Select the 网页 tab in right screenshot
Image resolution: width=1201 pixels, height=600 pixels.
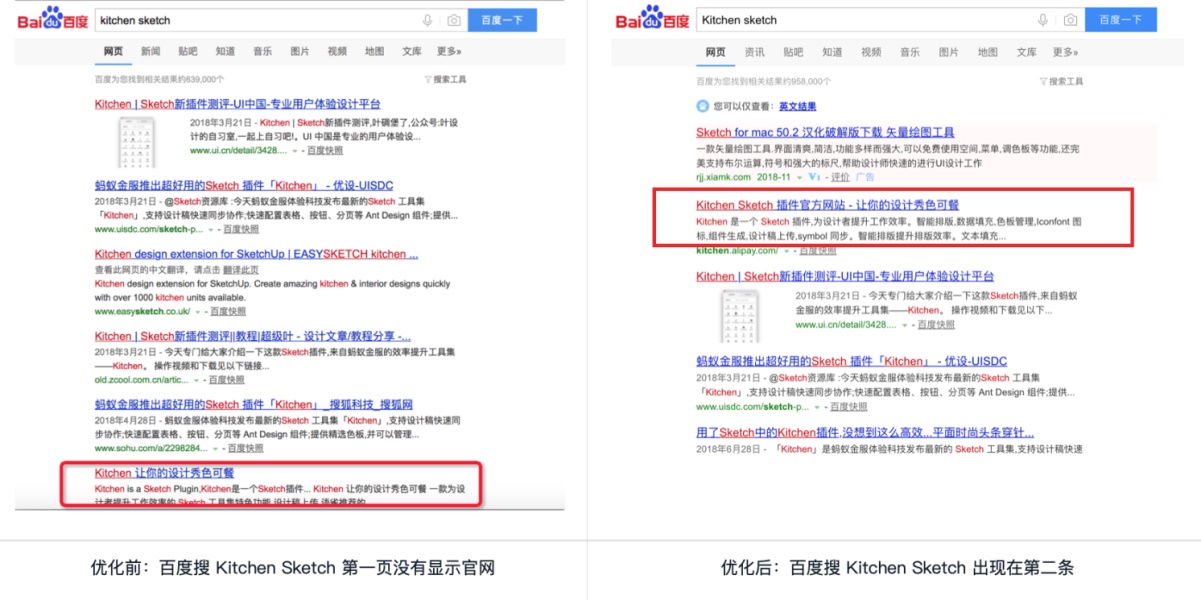tap(716, 52)
